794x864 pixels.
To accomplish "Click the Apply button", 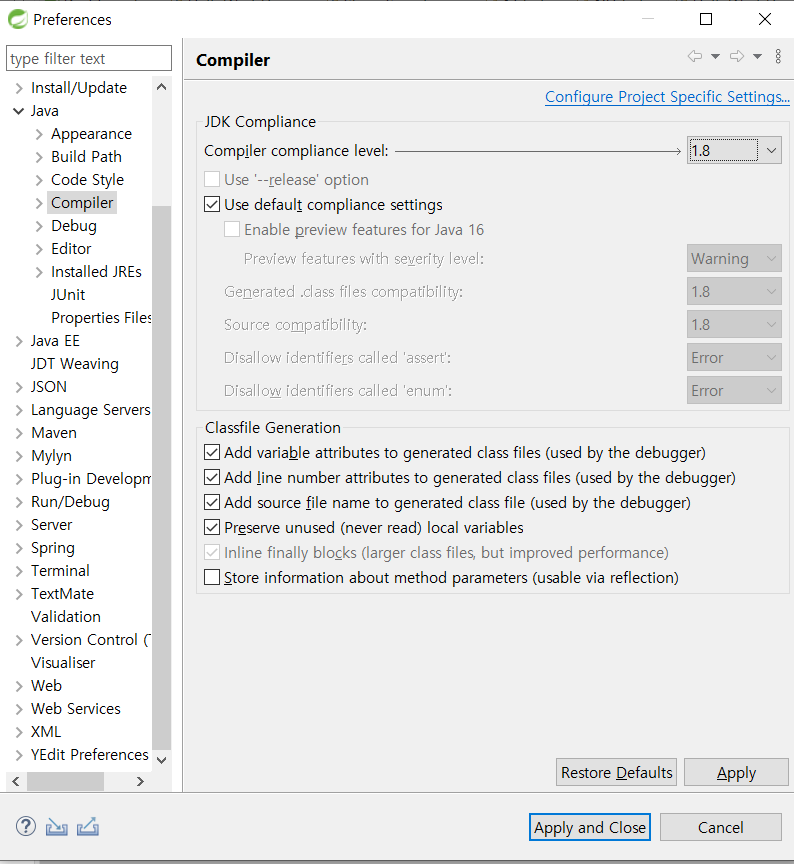I will pos(736,773).
